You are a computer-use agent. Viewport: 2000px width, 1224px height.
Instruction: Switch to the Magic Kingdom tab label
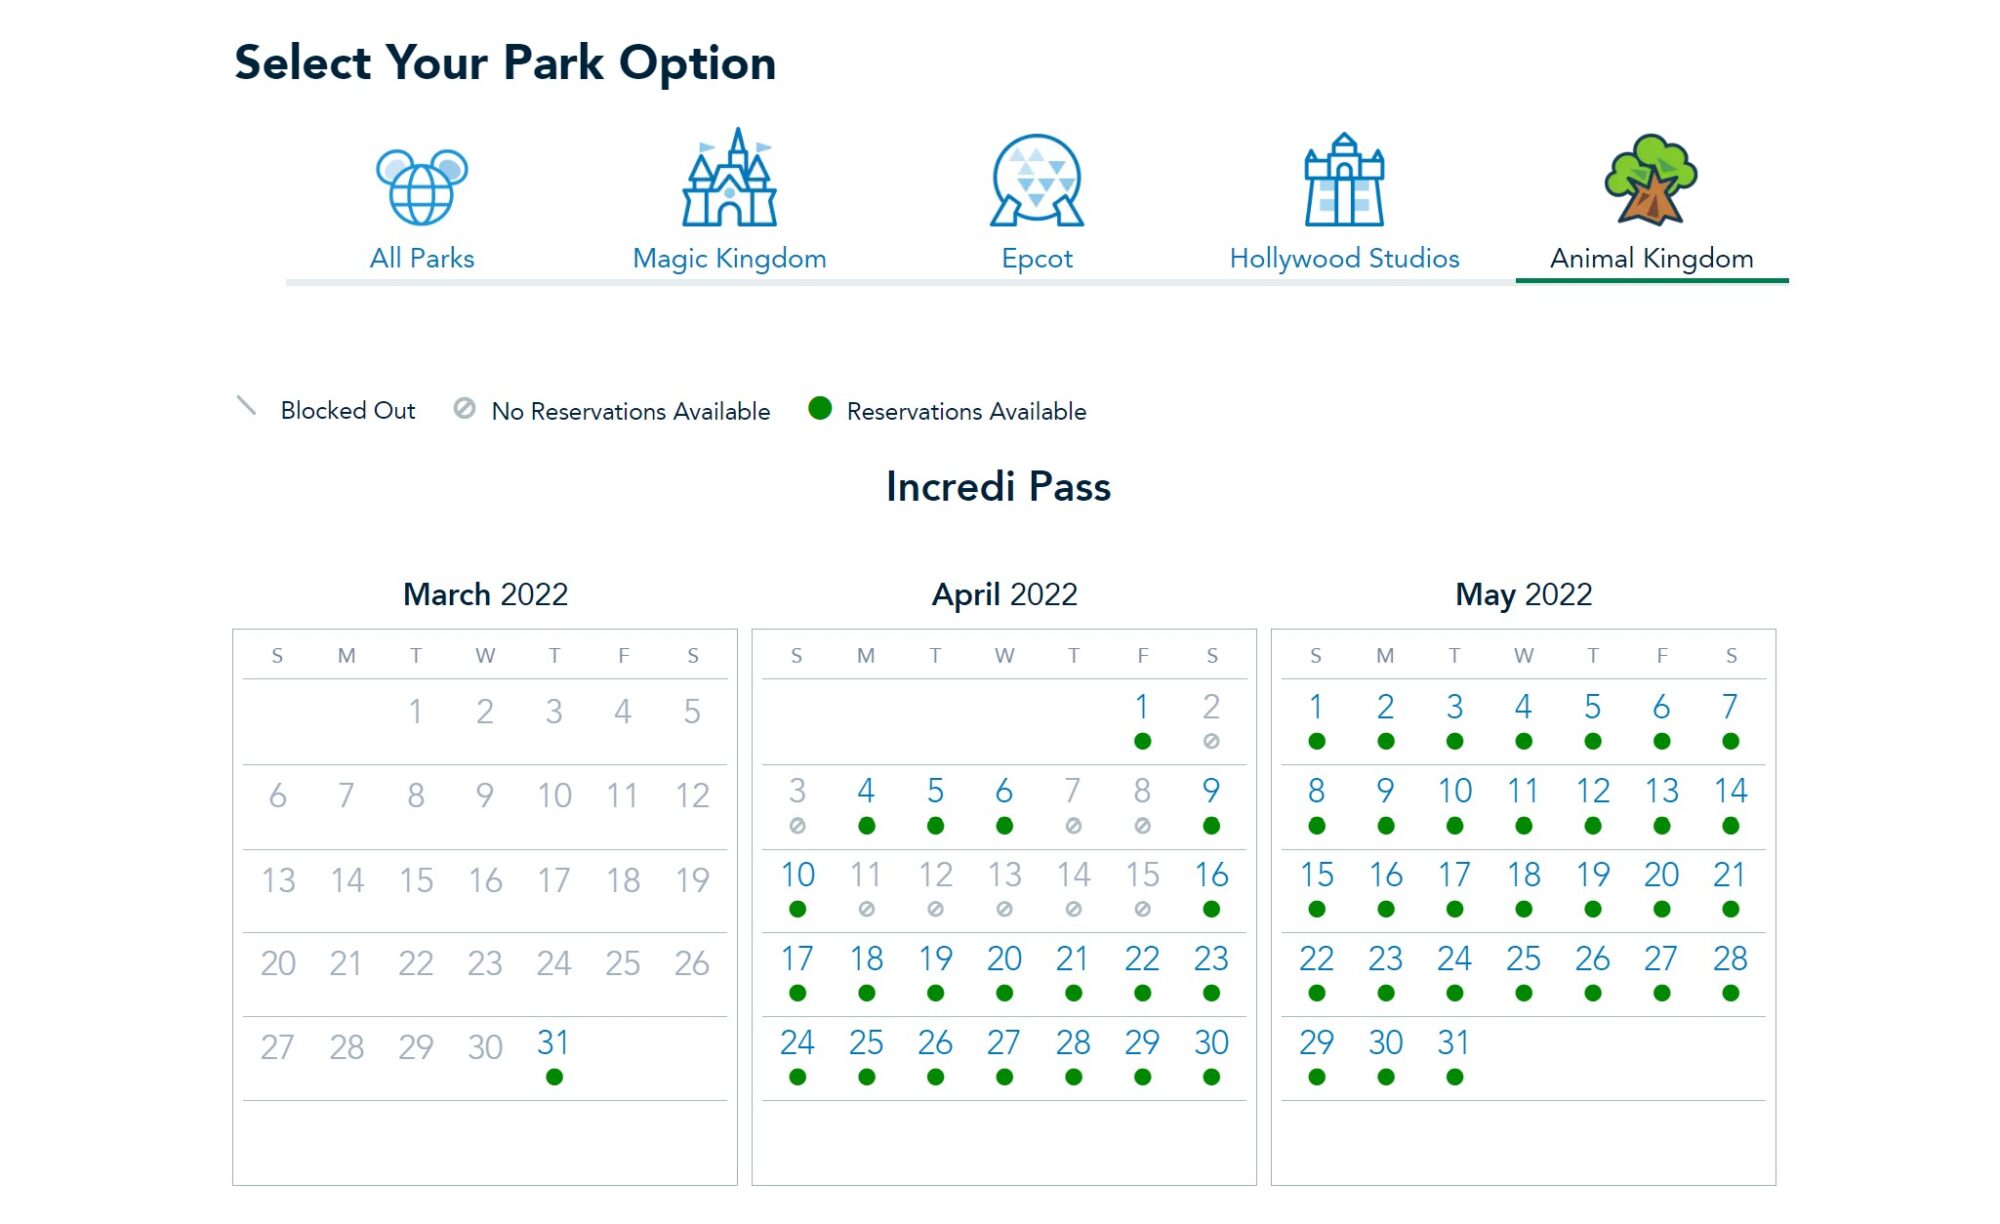tap(729, 258)
